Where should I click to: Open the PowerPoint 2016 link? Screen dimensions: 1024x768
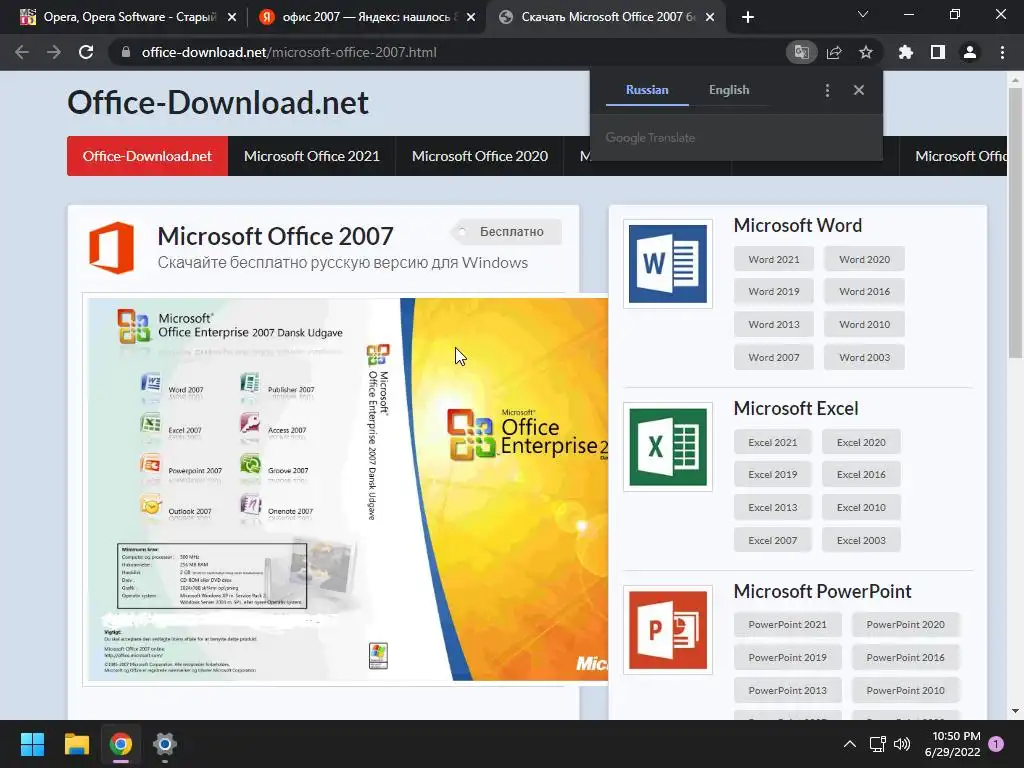[x=906, y=657]
